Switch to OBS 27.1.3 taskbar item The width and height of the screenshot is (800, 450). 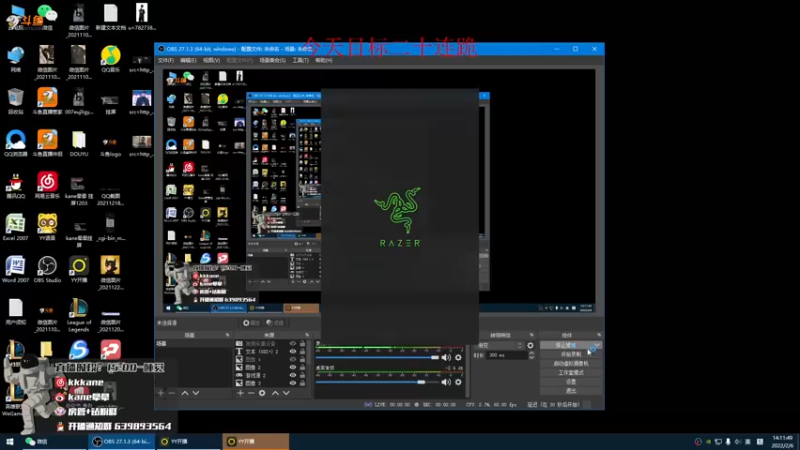pyautogui.click(x=121, y=441)
